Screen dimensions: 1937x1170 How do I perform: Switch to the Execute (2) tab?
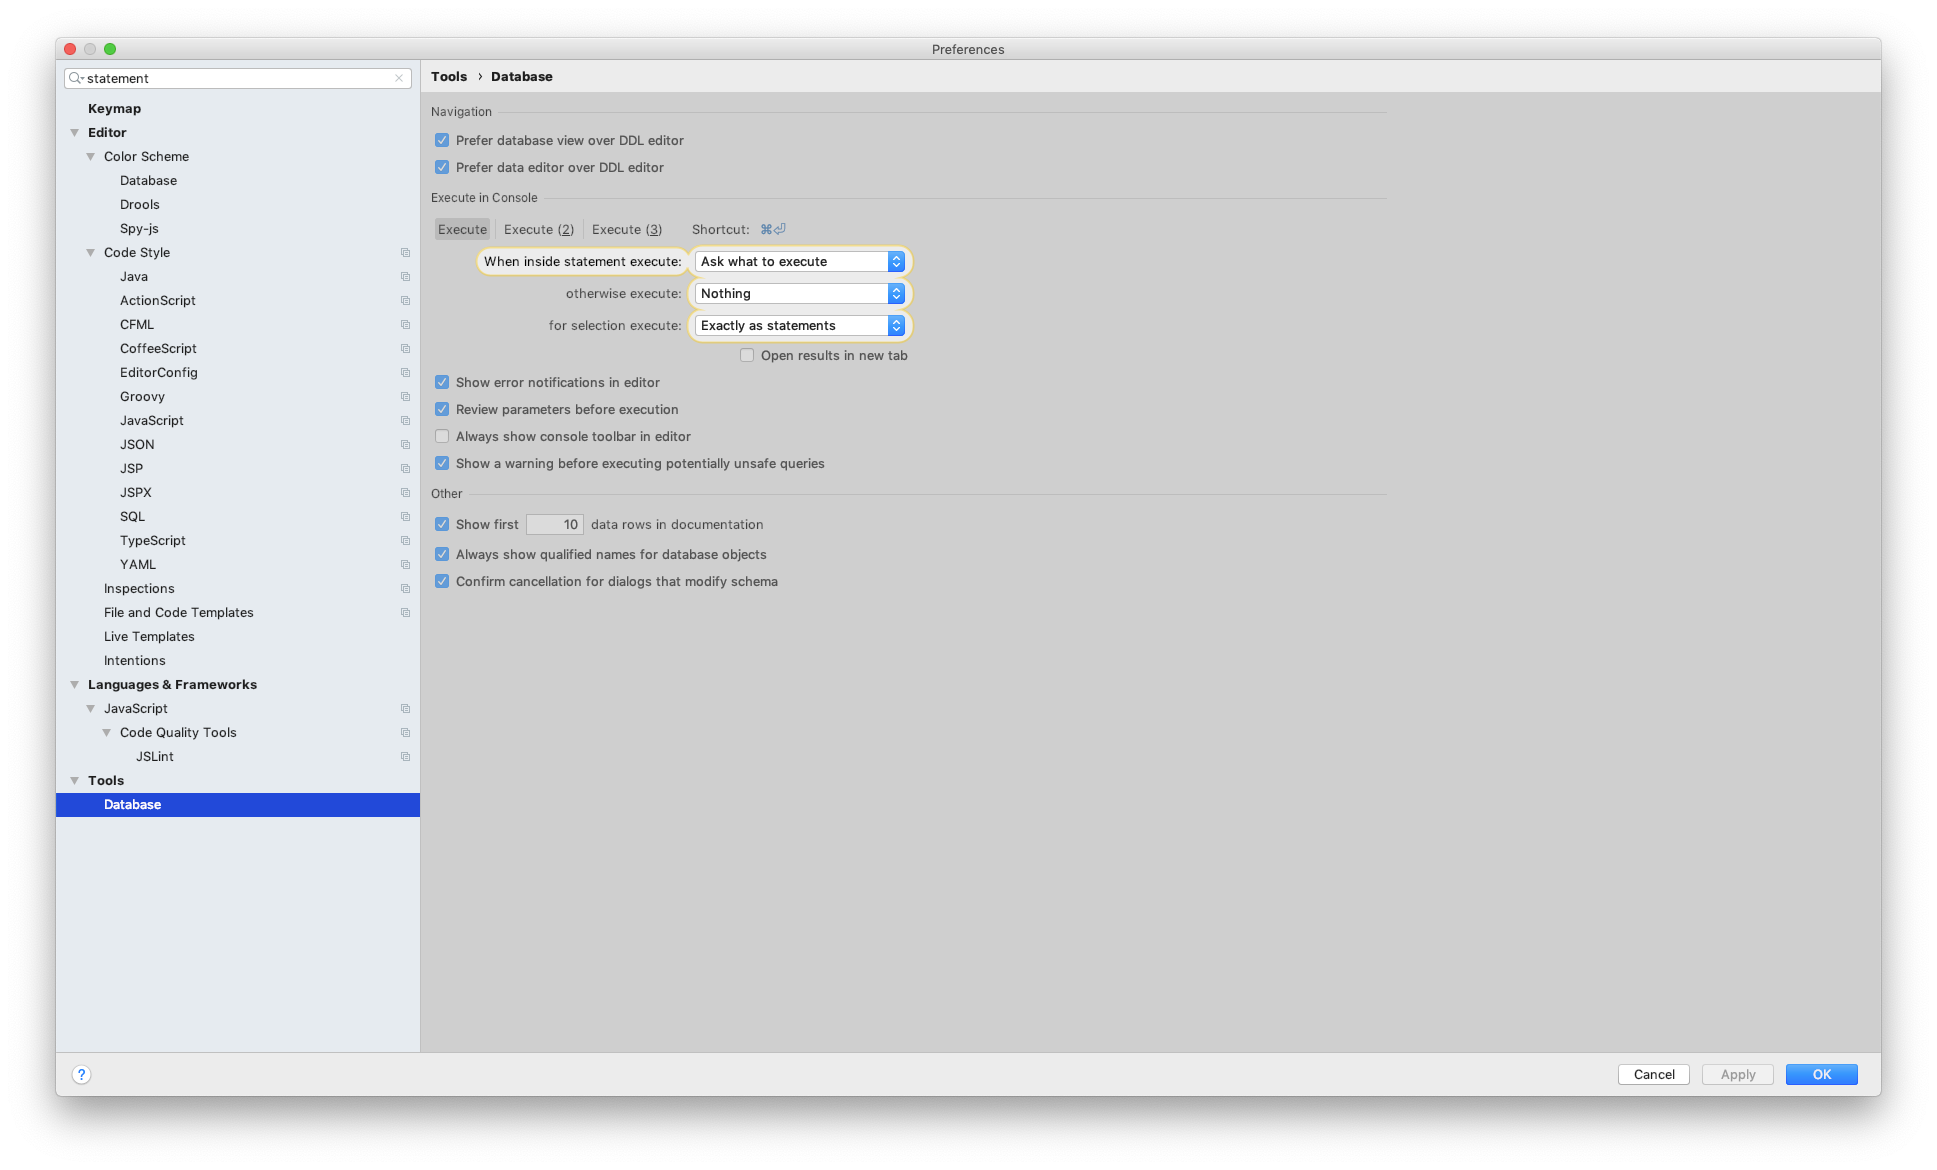[539, 229]
